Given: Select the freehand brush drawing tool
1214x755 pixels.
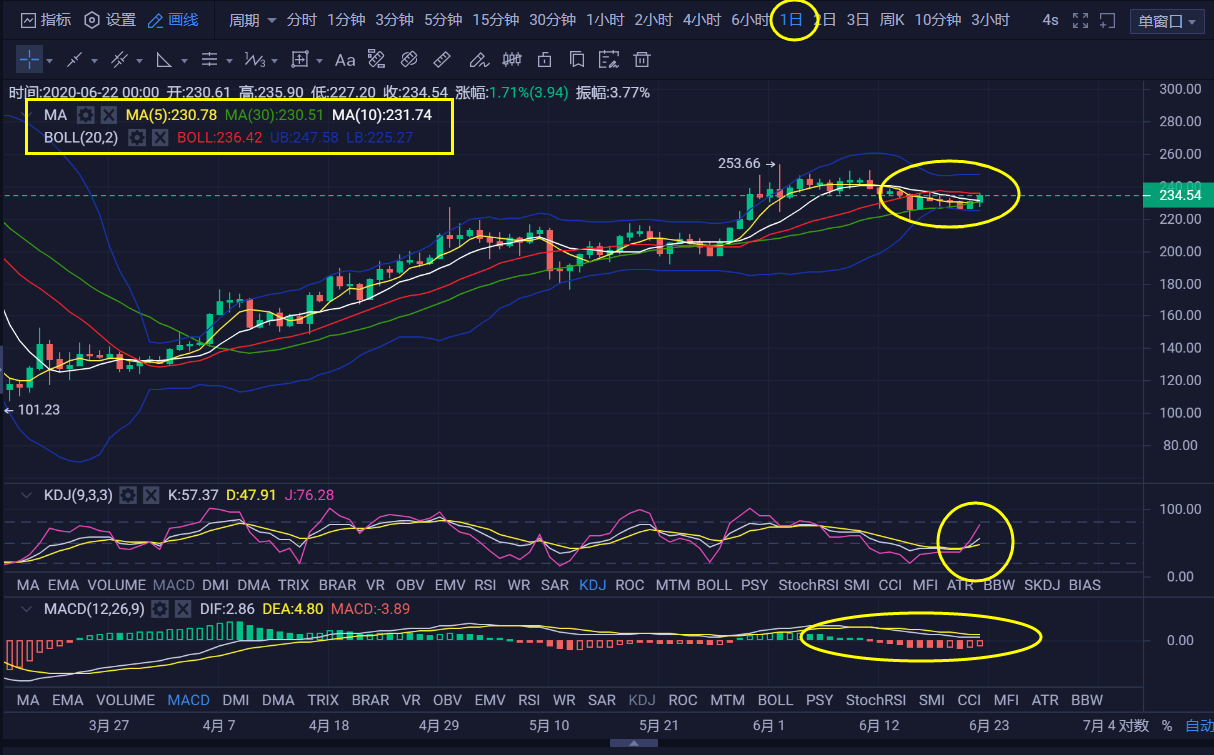Looking at the screenshot, I should (479, 60).
